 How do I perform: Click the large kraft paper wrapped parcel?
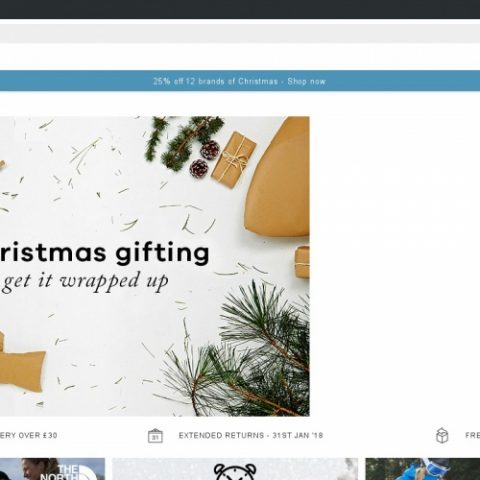[x=277, y=177]
